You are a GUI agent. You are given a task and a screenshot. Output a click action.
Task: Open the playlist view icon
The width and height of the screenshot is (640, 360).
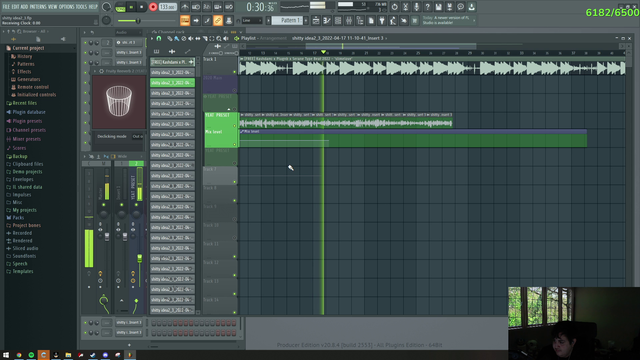coord(316,20)
